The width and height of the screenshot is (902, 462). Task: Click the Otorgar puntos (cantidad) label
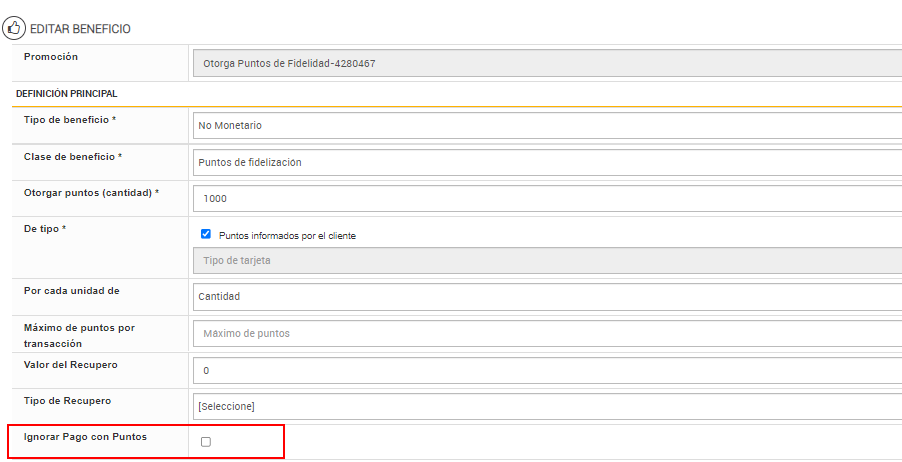(91, 192)
